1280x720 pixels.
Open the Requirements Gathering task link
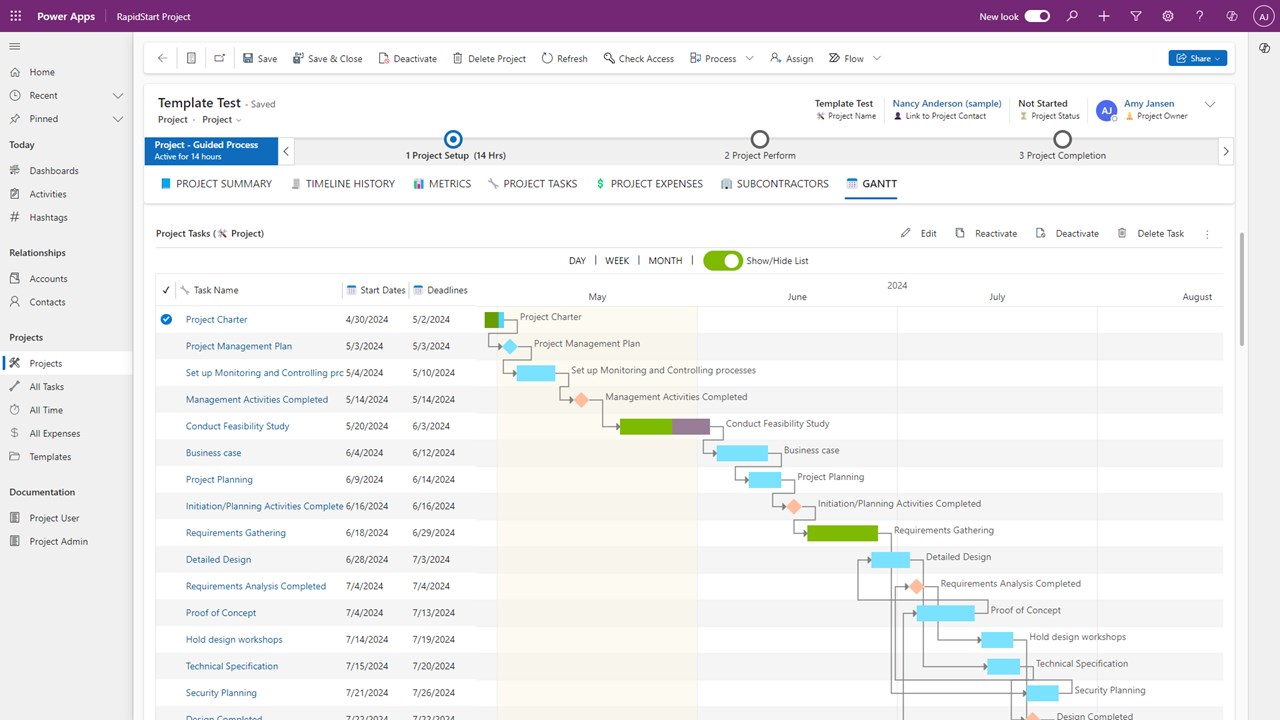tap(236, 533)
